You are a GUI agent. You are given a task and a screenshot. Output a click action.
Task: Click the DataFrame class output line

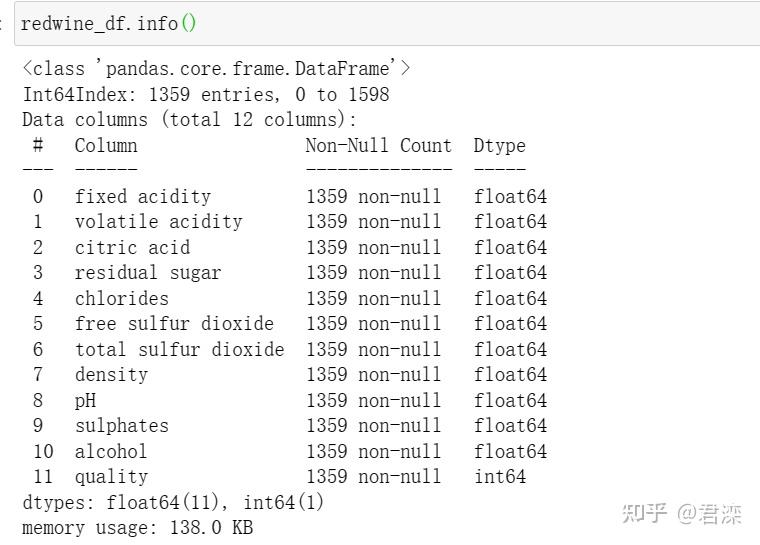point(216,68)
